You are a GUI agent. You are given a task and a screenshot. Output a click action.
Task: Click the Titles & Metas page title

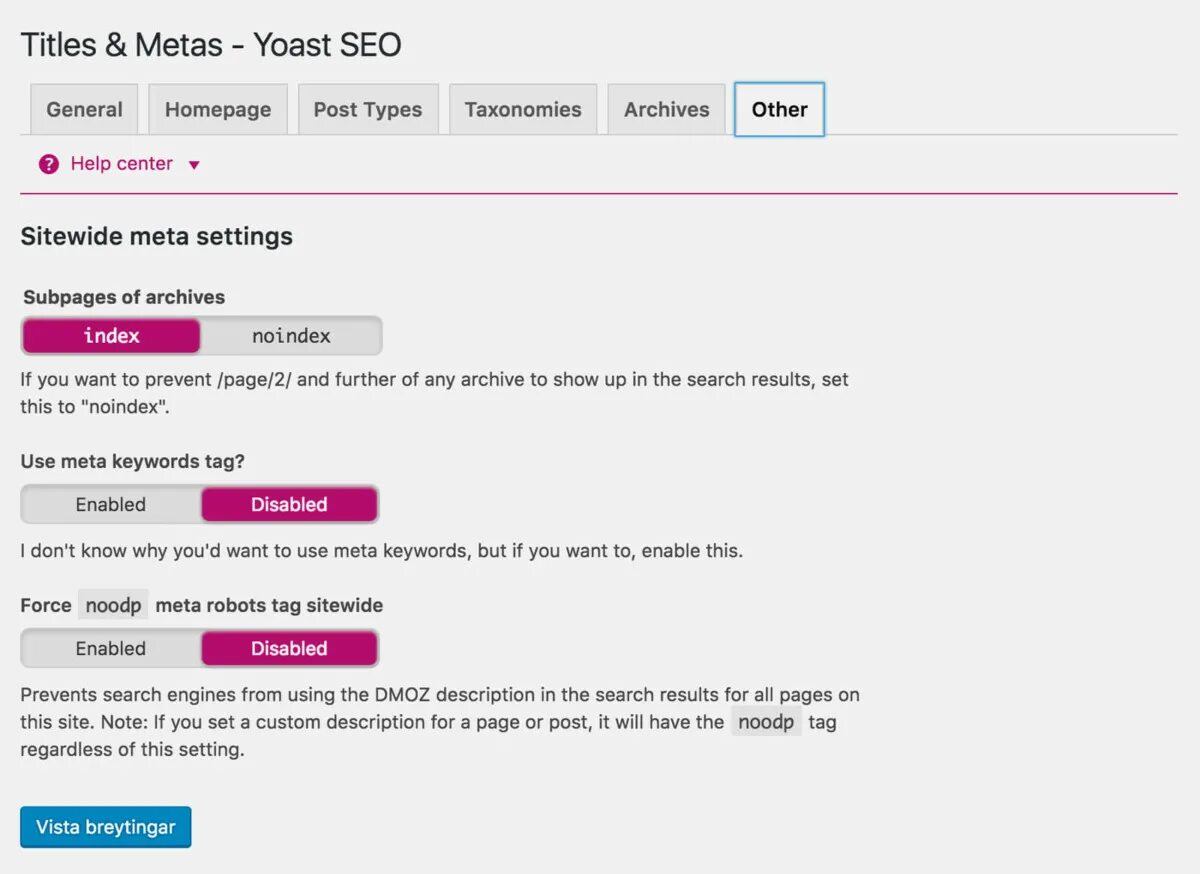pyautogui.click(x=211, y=45)
